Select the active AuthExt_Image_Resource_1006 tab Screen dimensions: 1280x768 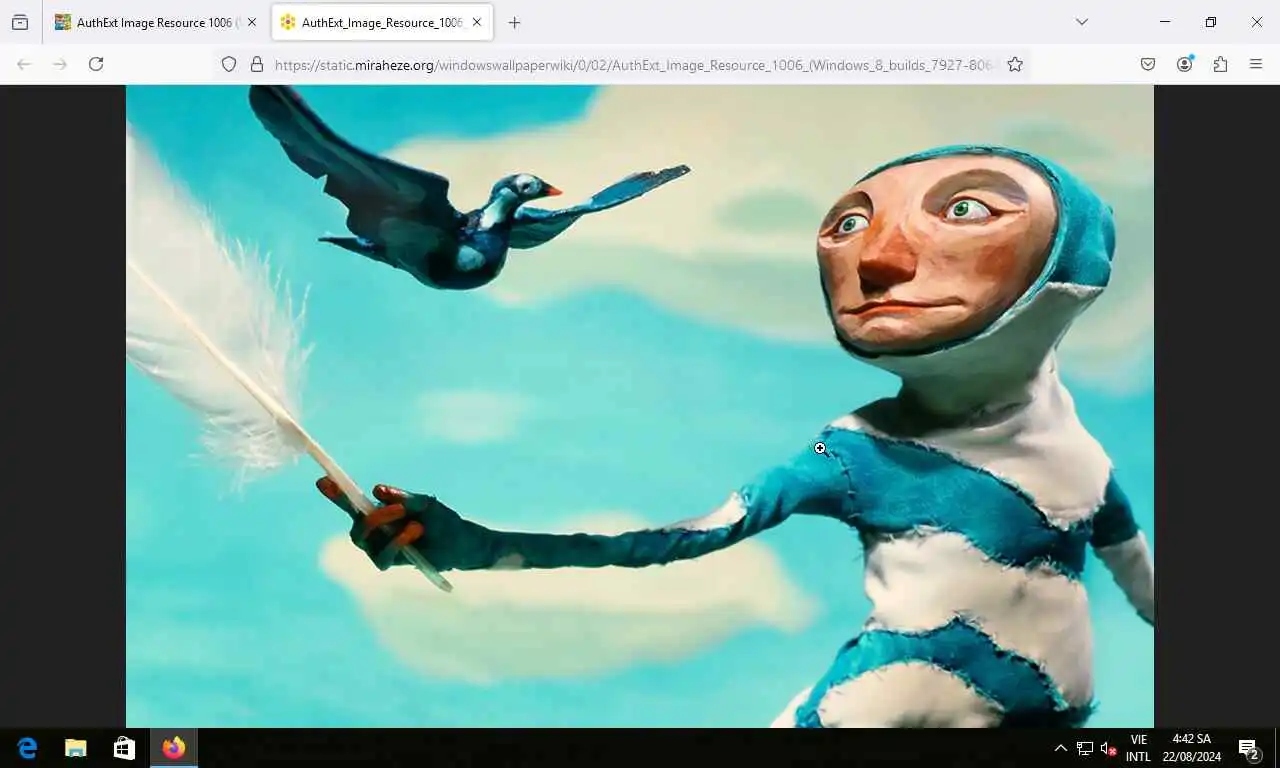[383, 22]
